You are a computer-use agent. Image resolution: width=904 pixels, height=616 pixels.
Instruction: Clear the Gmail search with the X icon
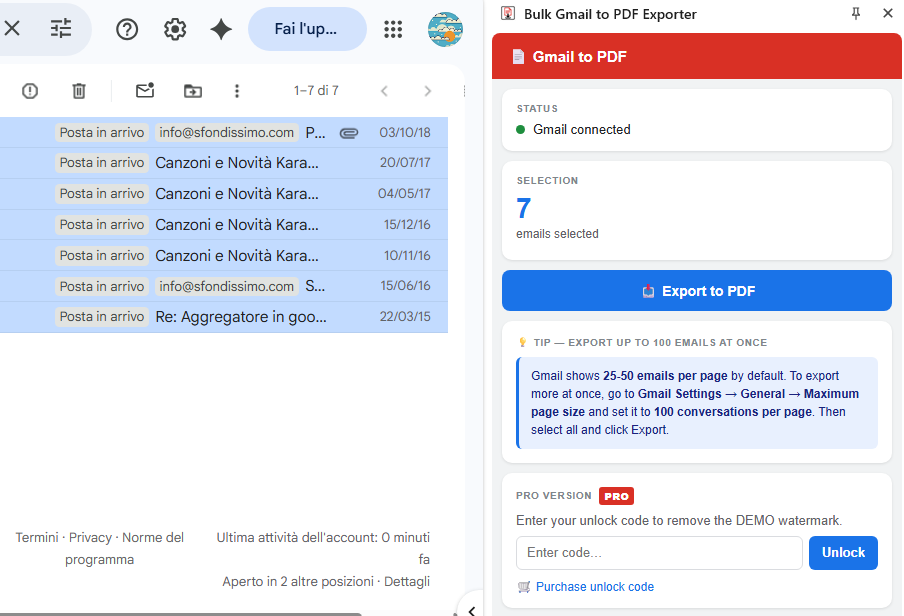[x=12, y=28]
